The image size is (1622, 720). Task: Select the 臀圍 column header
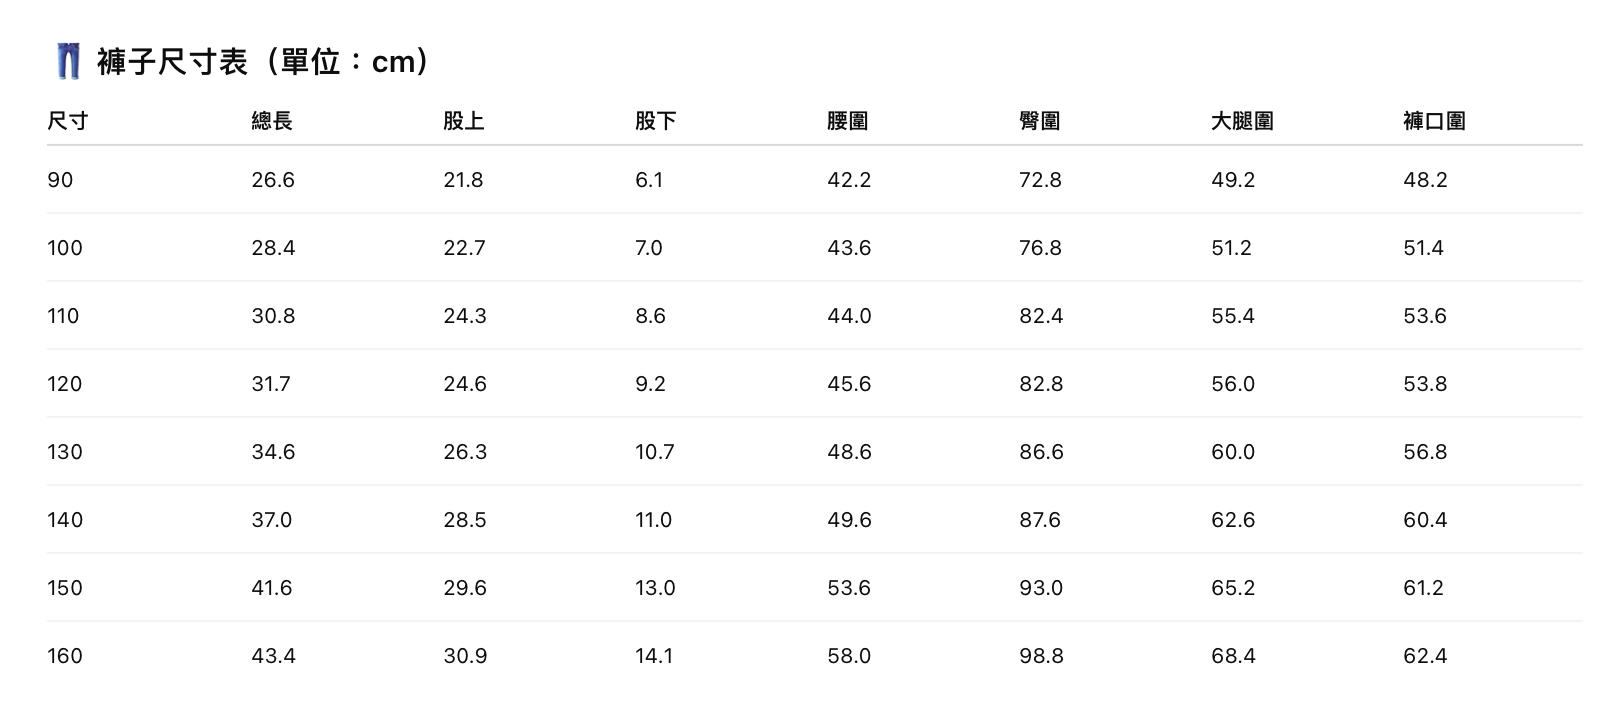click(1039, 121)
